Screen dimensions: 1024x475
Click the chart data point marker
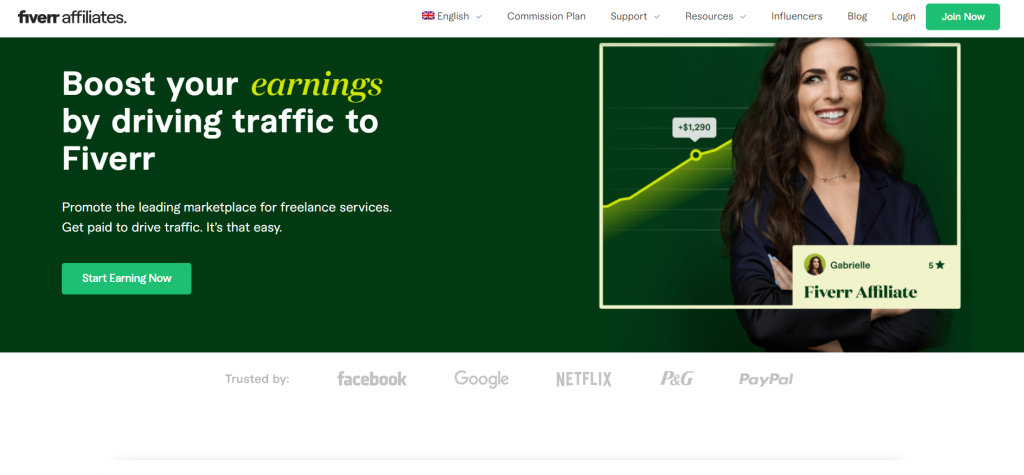point(696,155)
